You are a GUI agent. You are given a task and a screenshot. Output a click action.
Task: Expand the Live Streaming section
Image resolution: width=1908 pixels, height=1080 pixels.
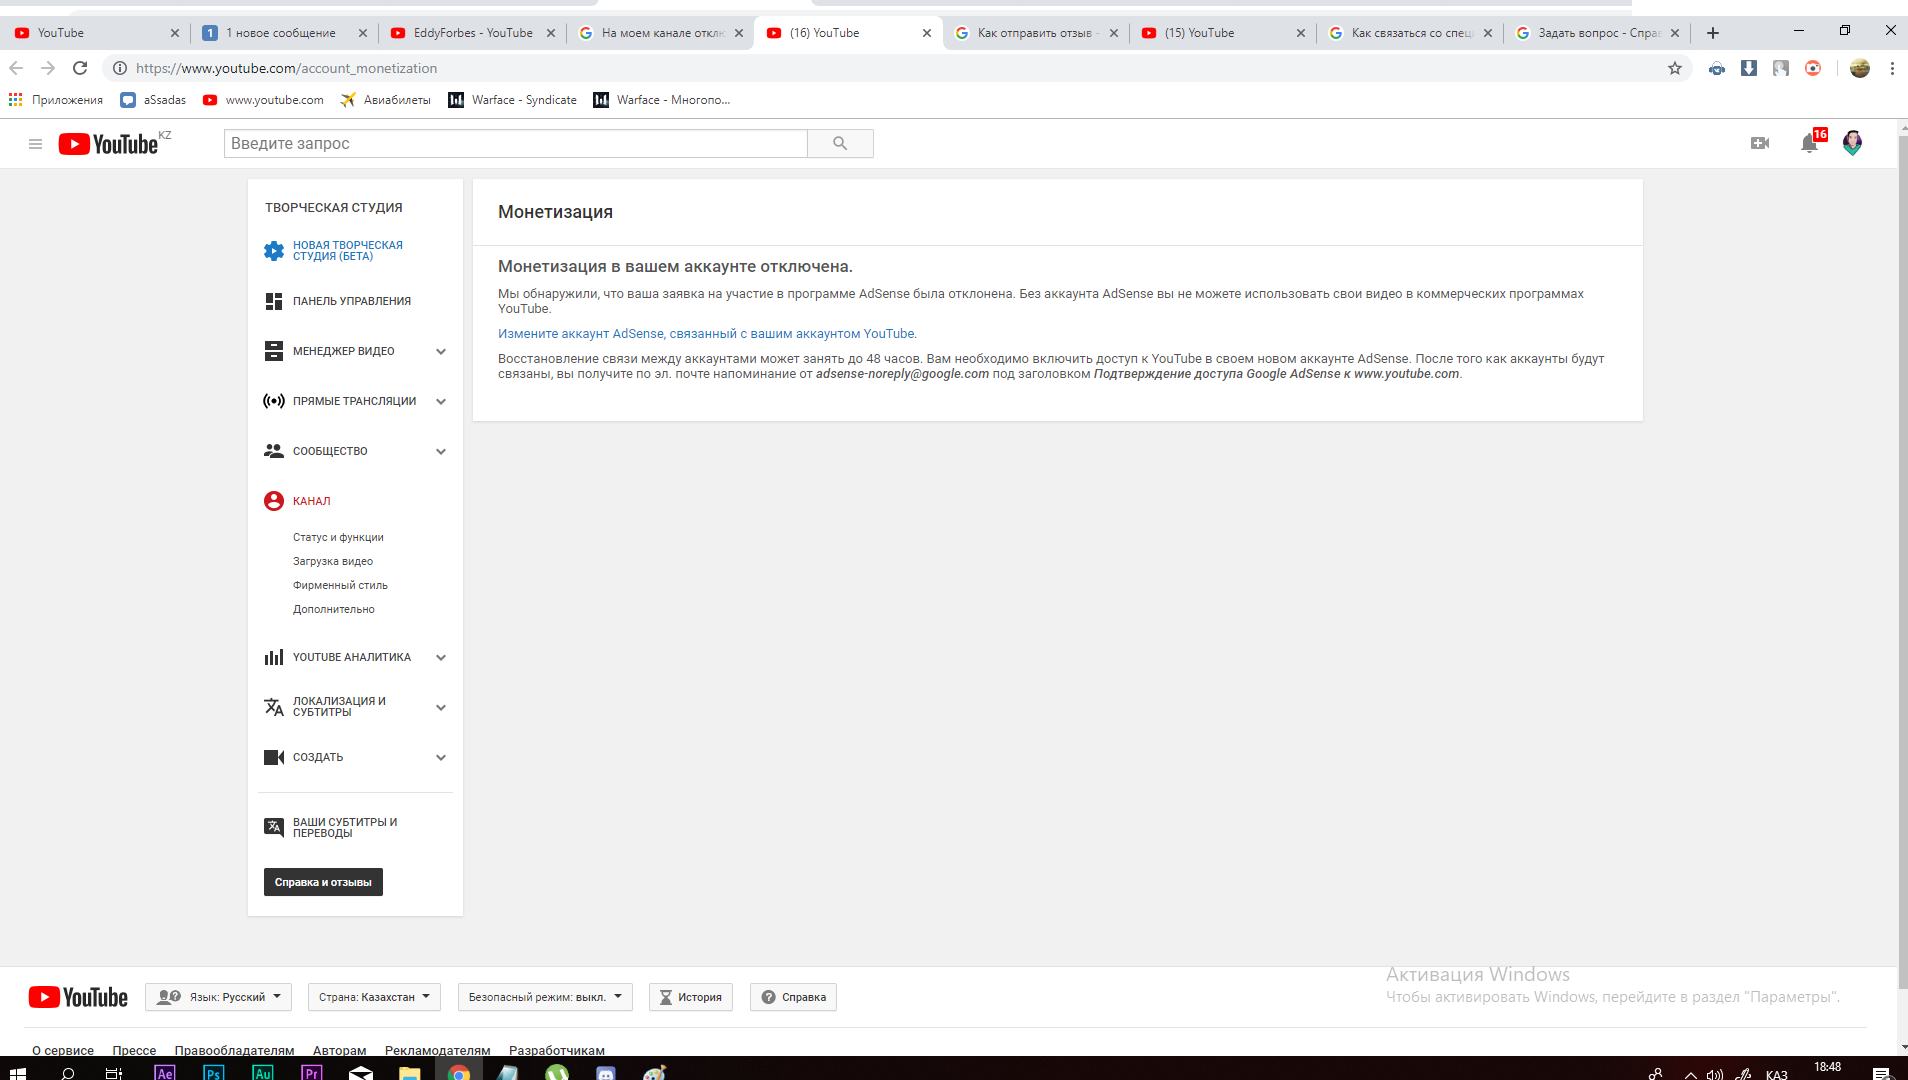[x=441, y=401]
